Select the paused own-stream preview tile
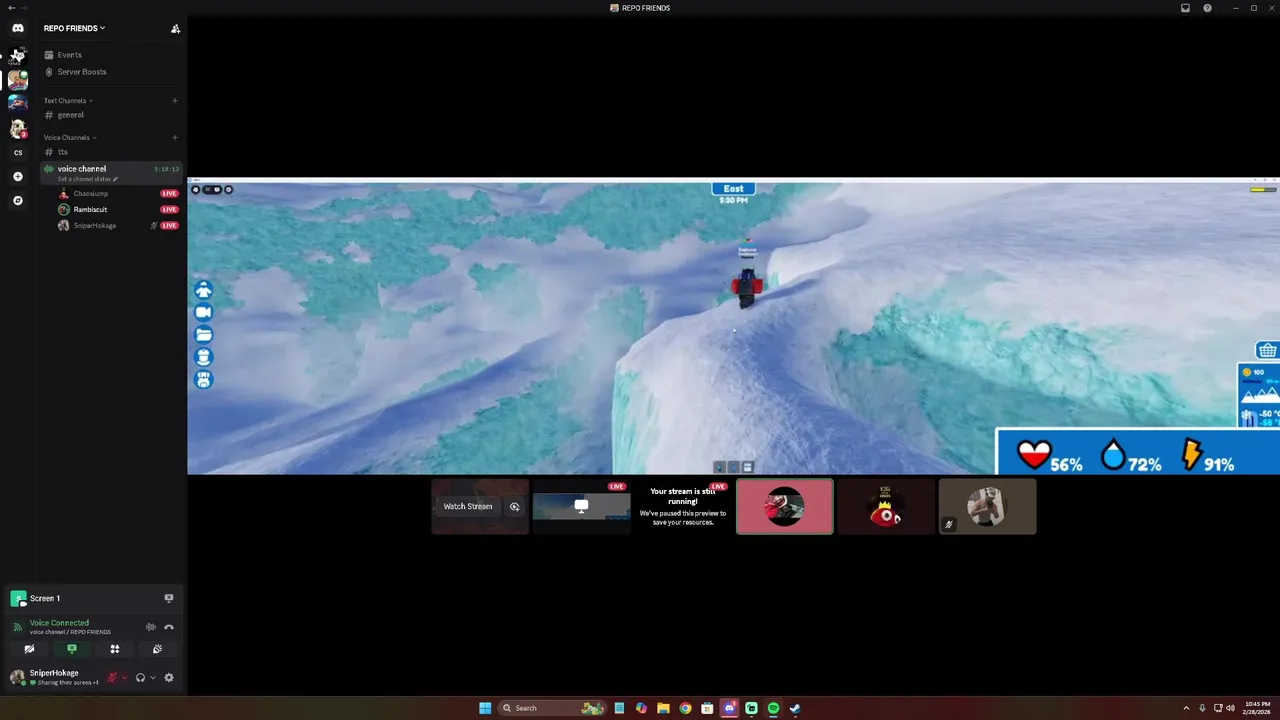Viewport: 1280px width, 720px height. click(x=683, y=507)
